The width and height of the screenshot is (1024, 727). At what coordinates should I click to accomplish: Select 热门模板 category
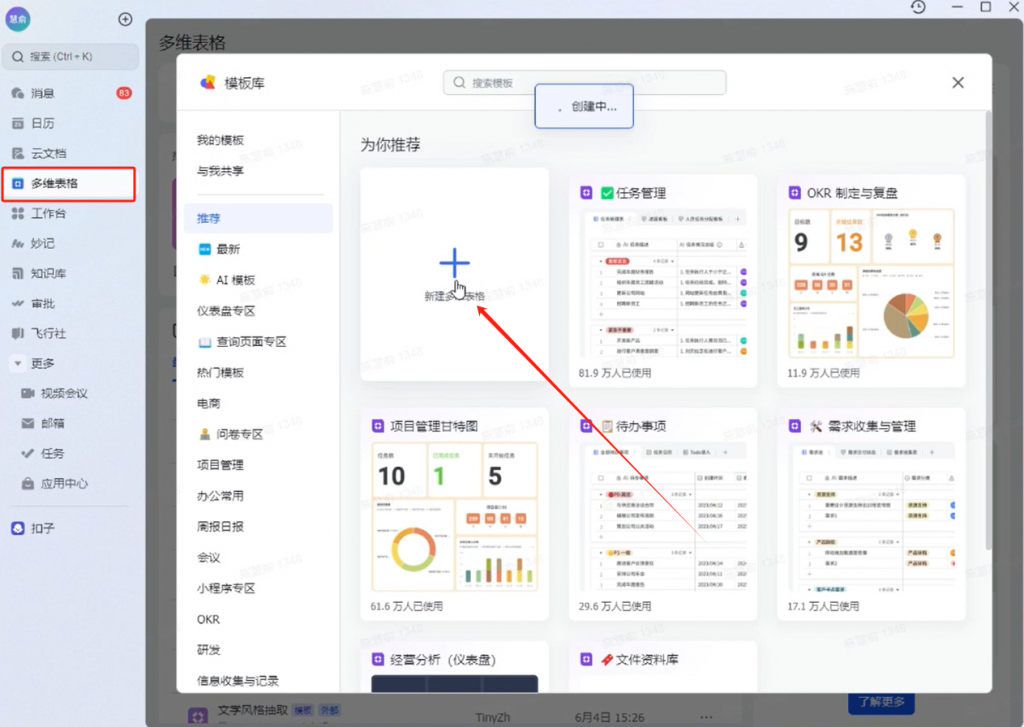point(220,373)
